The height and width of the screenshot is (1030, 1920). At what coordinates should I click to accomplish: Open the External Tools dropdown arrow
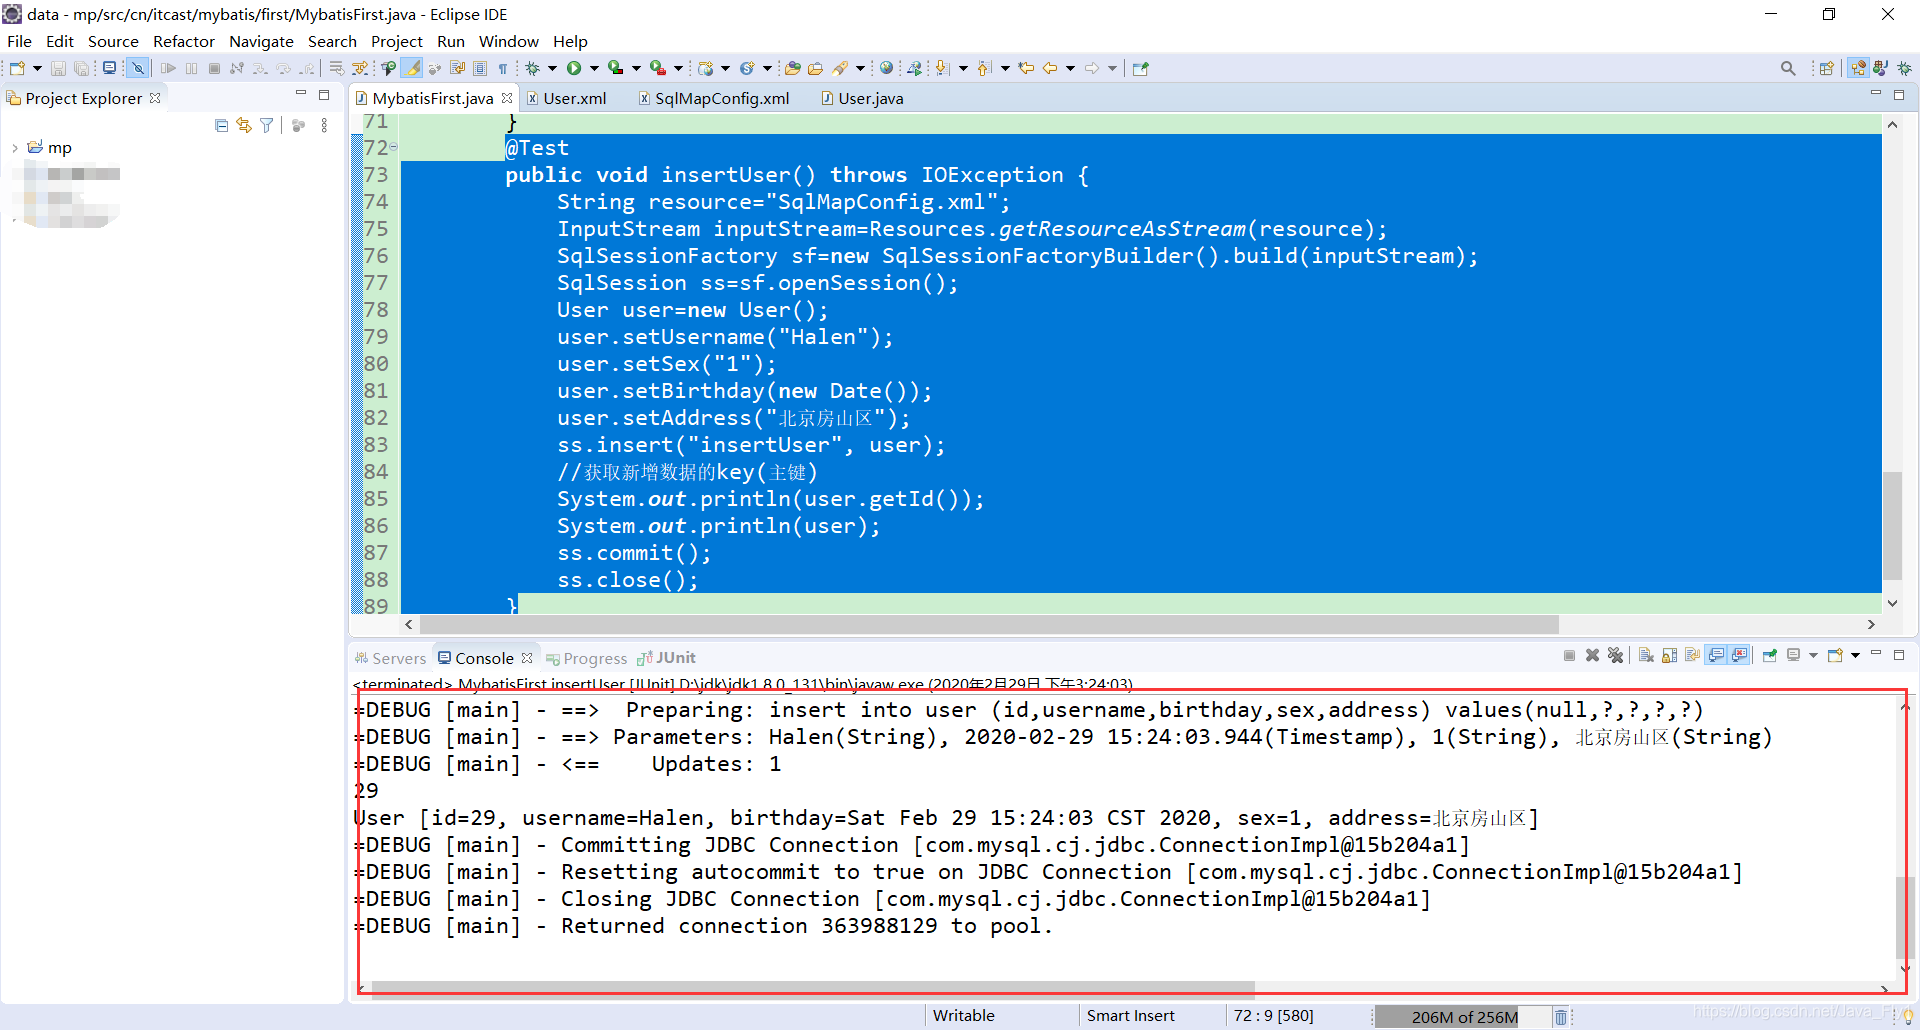tap(678, 68)
